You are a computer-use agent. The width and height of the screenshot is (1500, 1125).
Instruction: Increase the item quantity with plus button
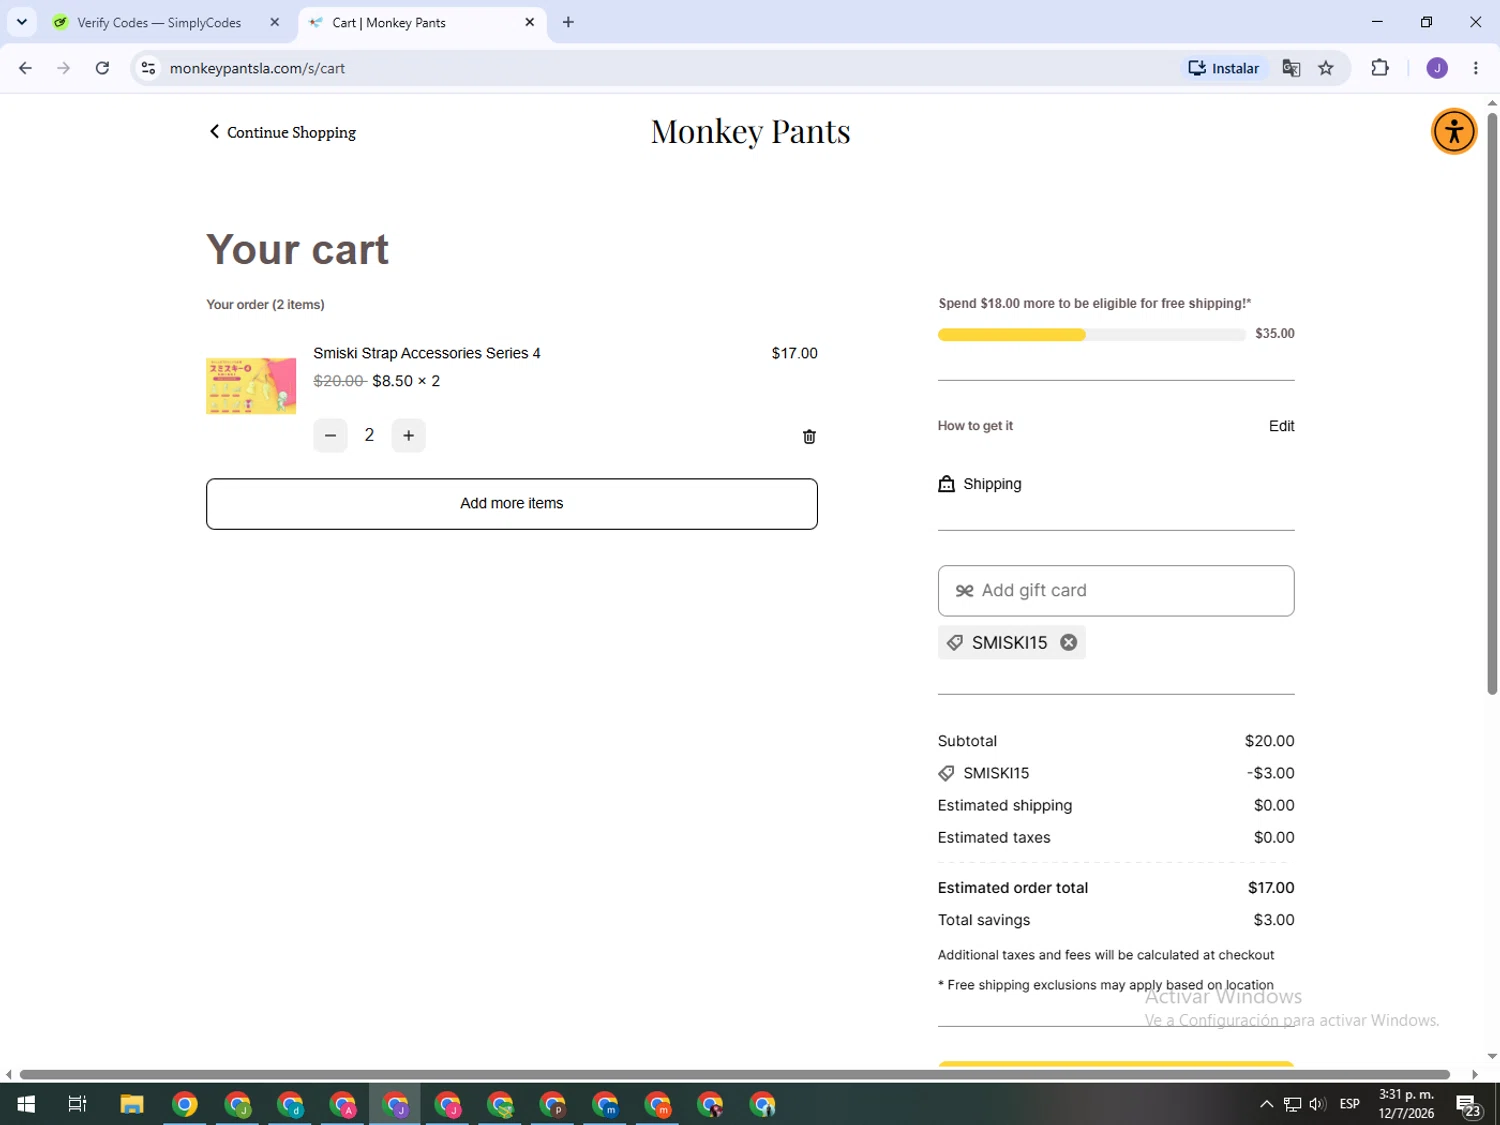(x=408, y=435)
